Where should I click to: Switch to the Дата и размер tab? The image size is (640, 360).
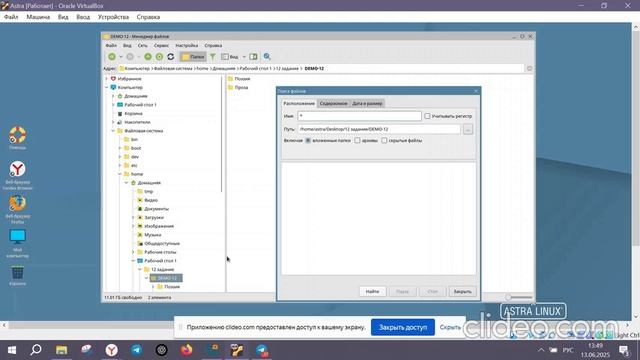pyautogui.click(x=367, y=104)
